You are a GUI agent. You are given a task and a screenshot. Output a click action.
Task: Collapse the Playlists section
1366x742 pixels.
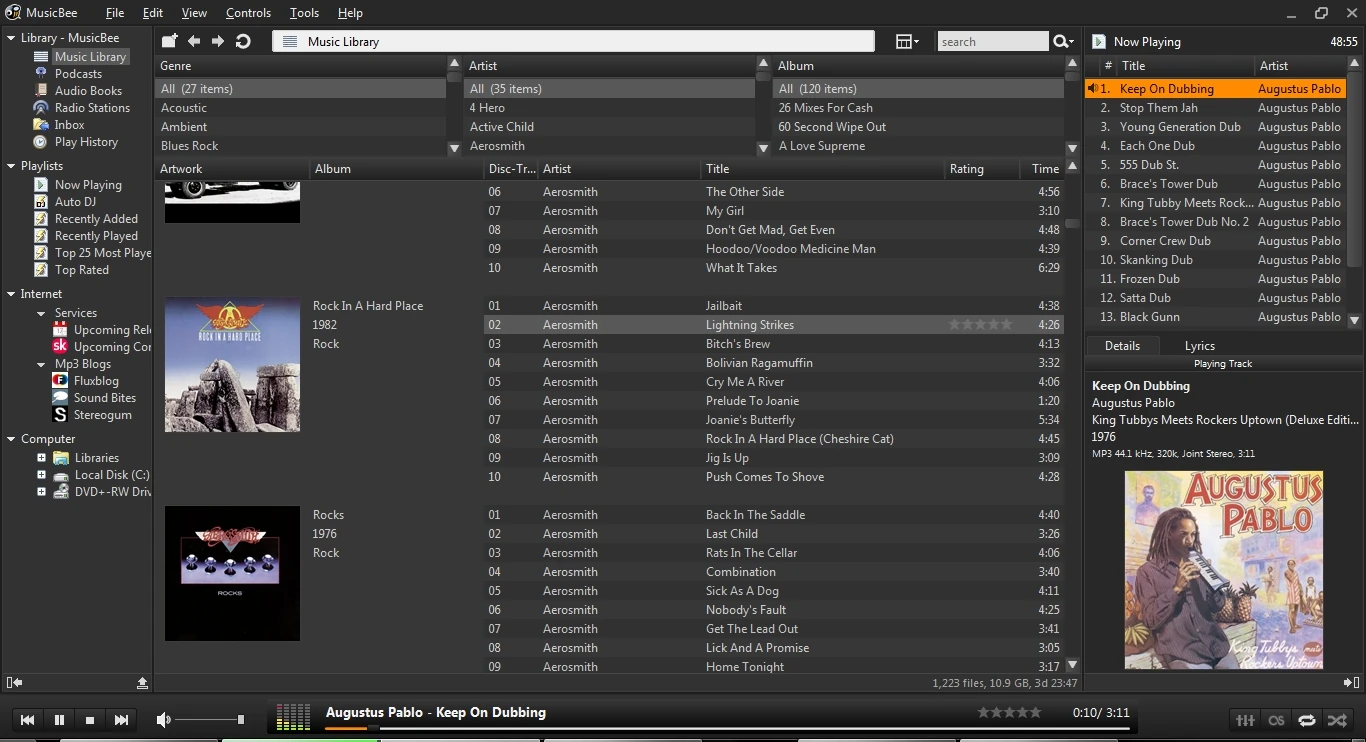click(11, 166)
